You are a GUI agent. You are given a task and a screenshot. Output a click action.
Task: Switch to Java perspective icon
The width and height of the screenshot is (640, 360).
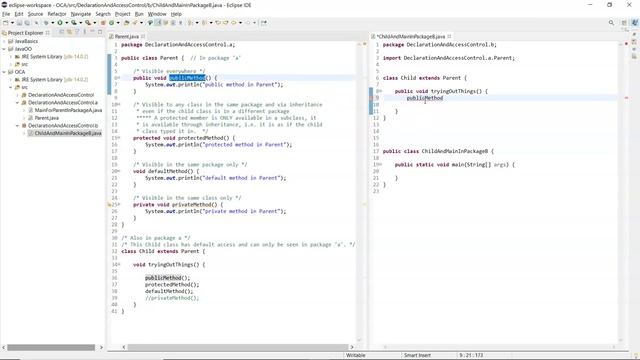[x=634, y=23]
